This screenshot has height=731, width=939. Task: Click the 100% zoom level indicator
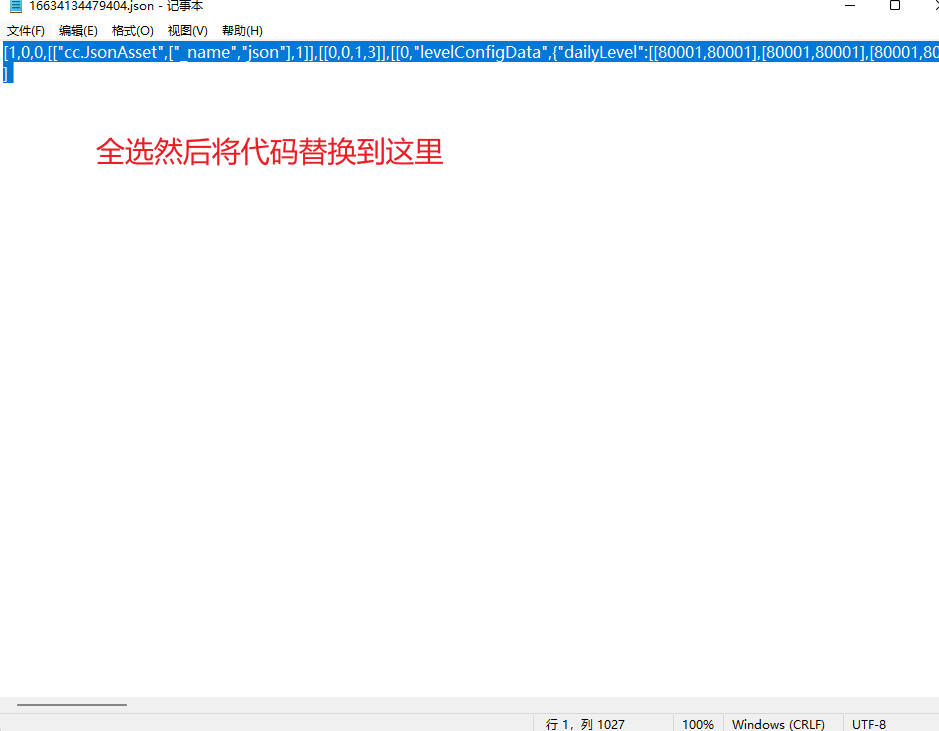698,724
